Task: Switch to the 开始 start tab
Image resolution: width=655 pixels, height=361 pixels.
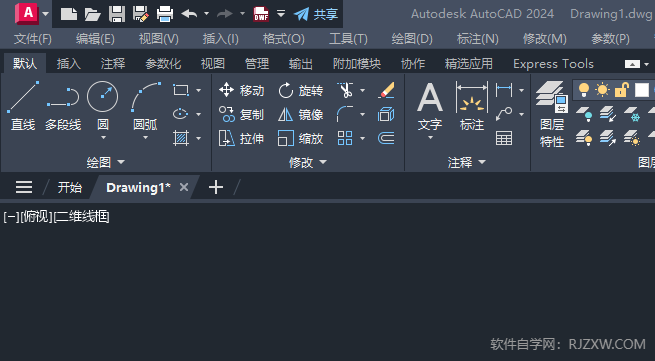Action: 69,187
